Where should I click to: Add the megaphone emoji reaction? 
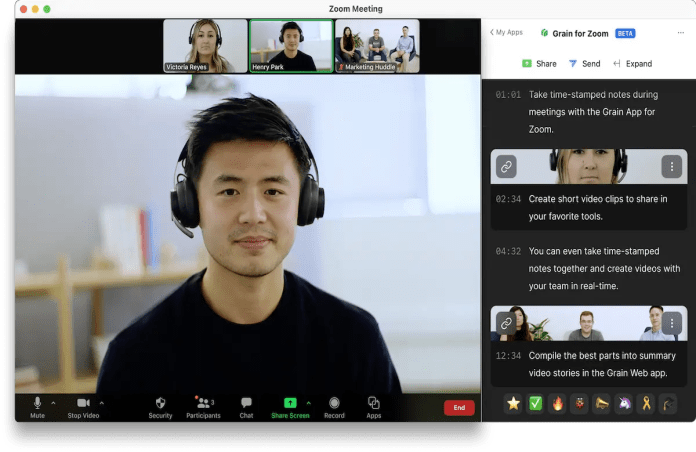pyautogui.click(x=602, y=403)
